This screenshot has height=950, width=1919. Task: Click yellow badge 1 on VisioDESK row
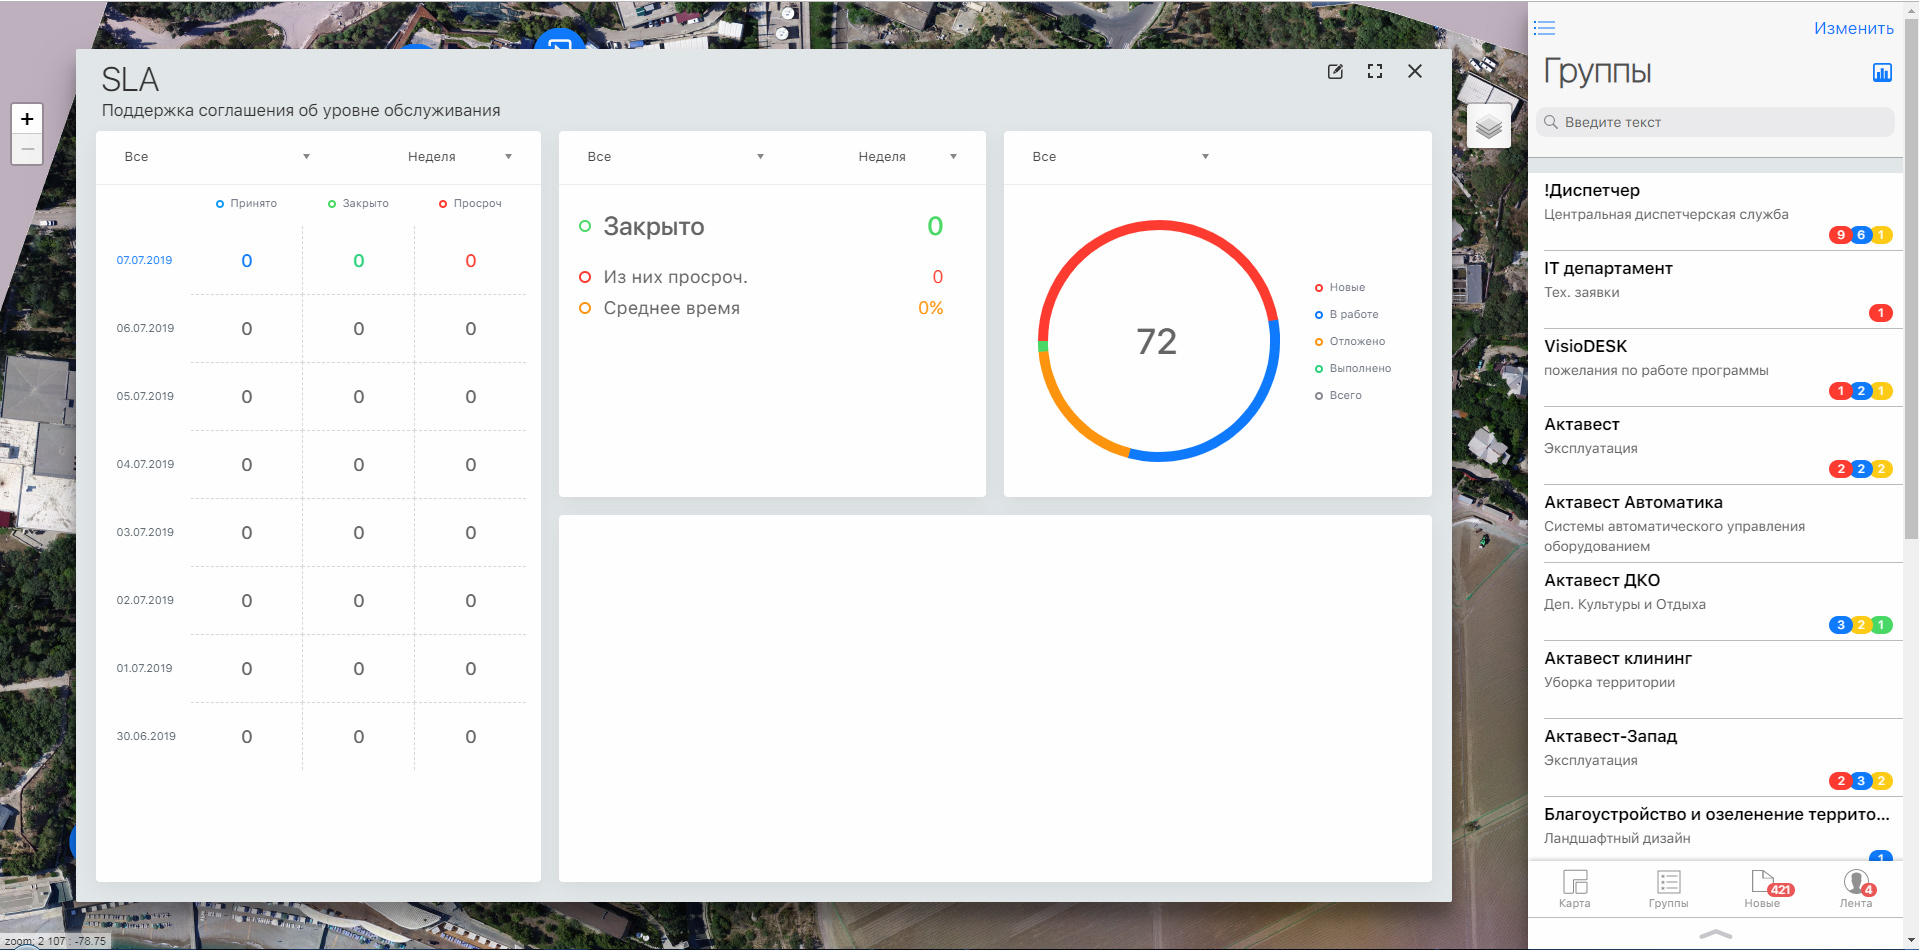click(x=1881, y=391)
